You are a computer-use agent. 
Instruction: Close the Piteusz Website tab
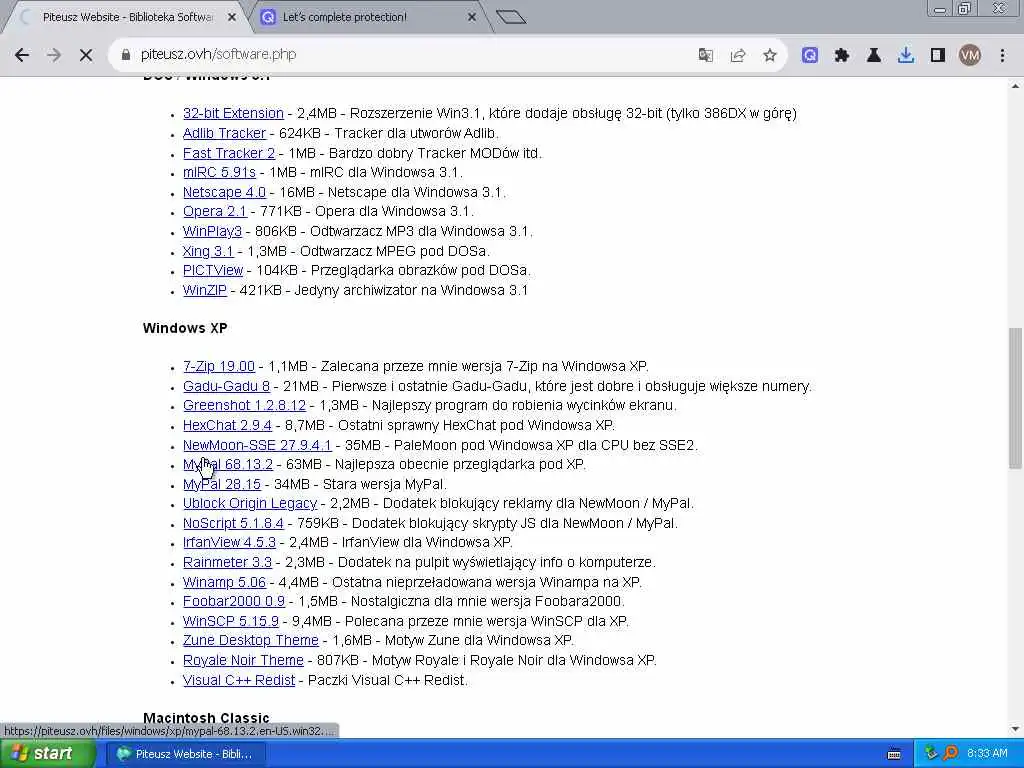pyautogui.click(x=232, y=18)
